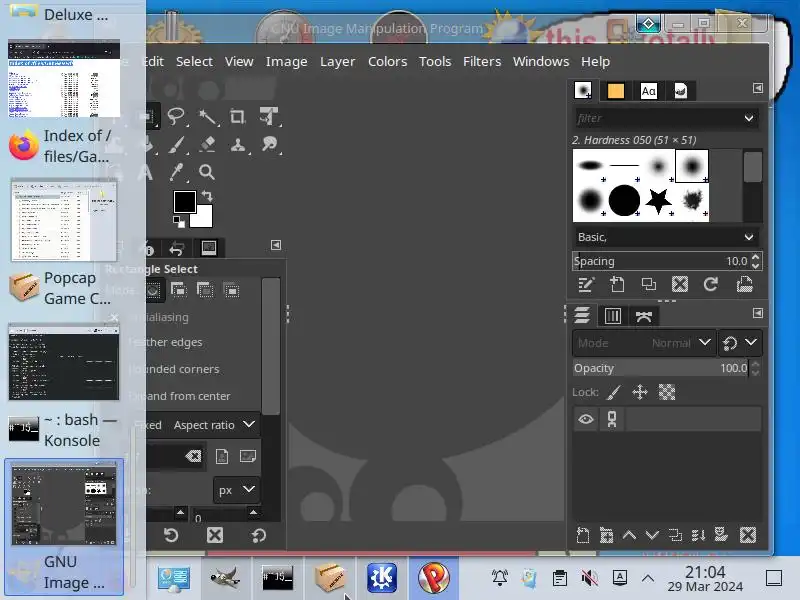The height and width of the screenshot is (600, 800).
Task: Add a layer mask
Action: [721, 535]
